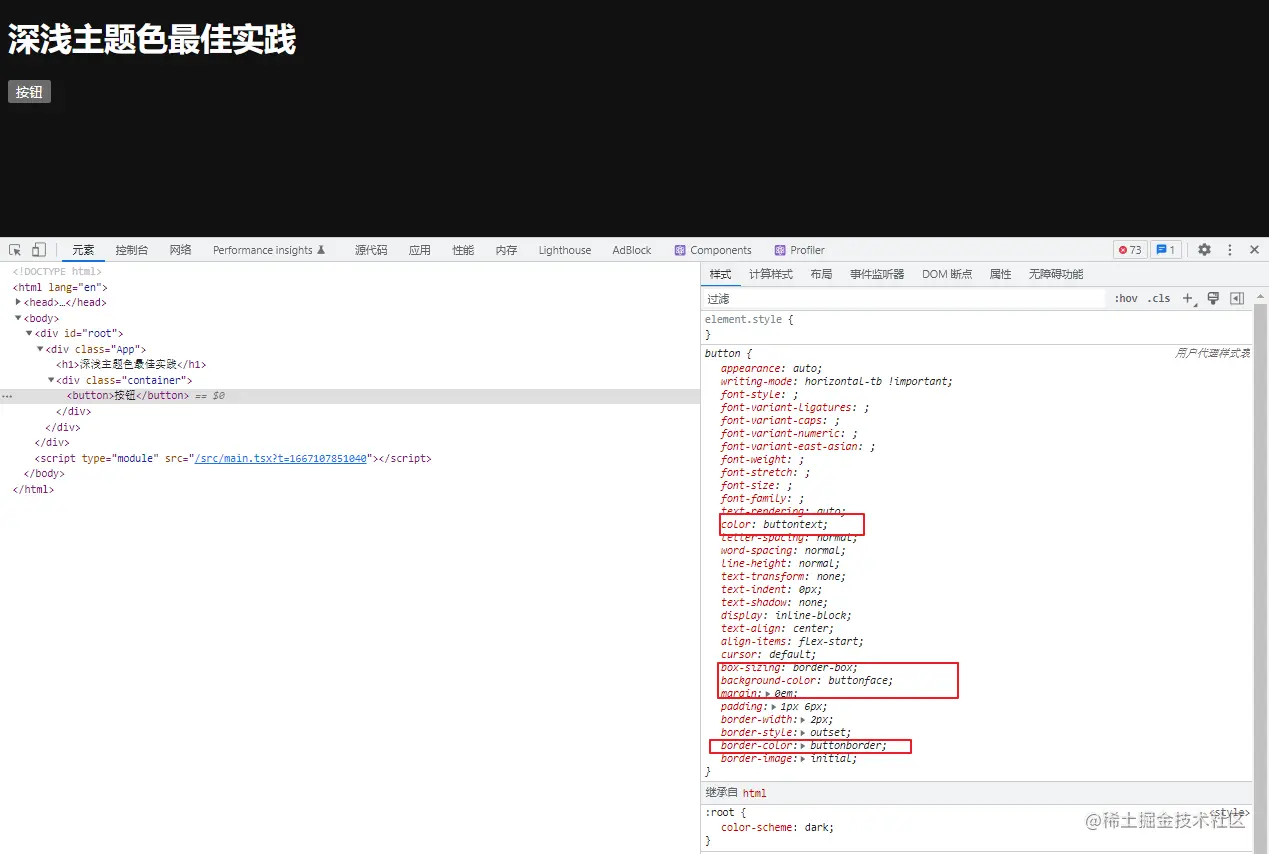
Task: Select the 样式 sidebar tab
Action: 720,274
